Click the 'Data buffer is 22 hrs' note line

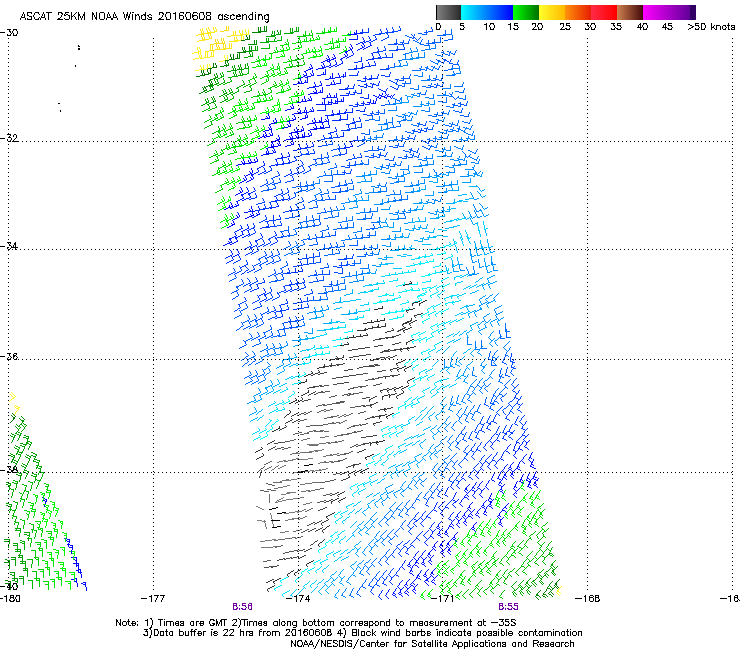[x=362, y=633]
